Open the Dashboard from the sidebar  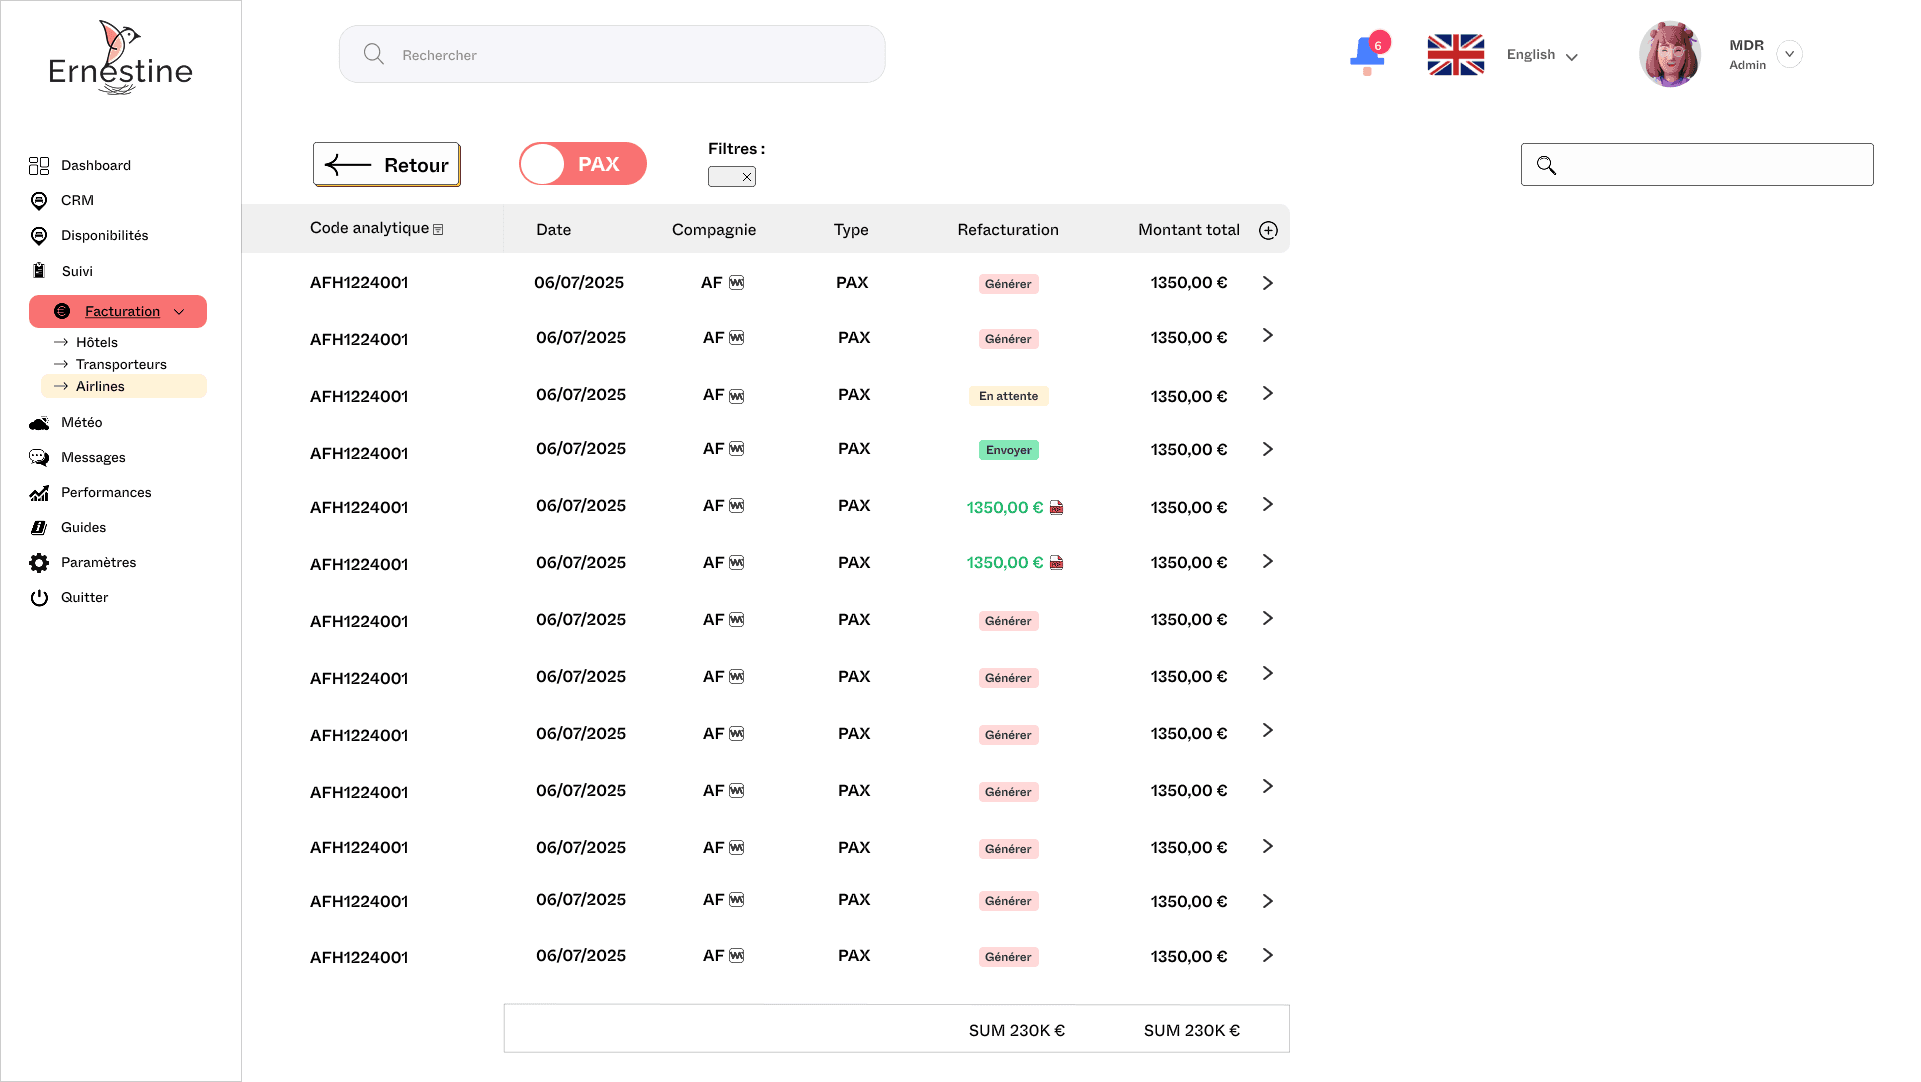95,165
